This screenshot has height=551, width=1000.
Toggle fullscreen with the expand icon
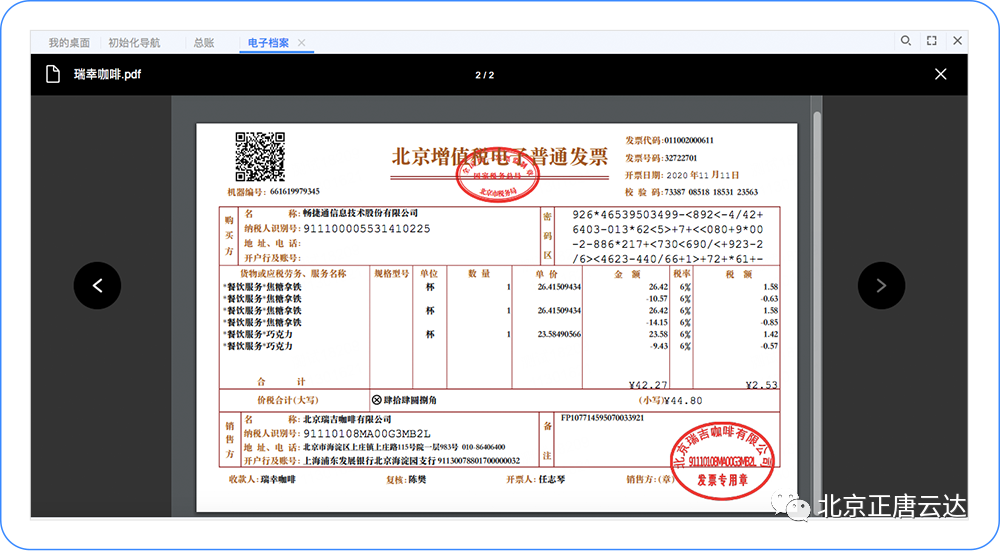pyautogui.click(x=932, y=41)
